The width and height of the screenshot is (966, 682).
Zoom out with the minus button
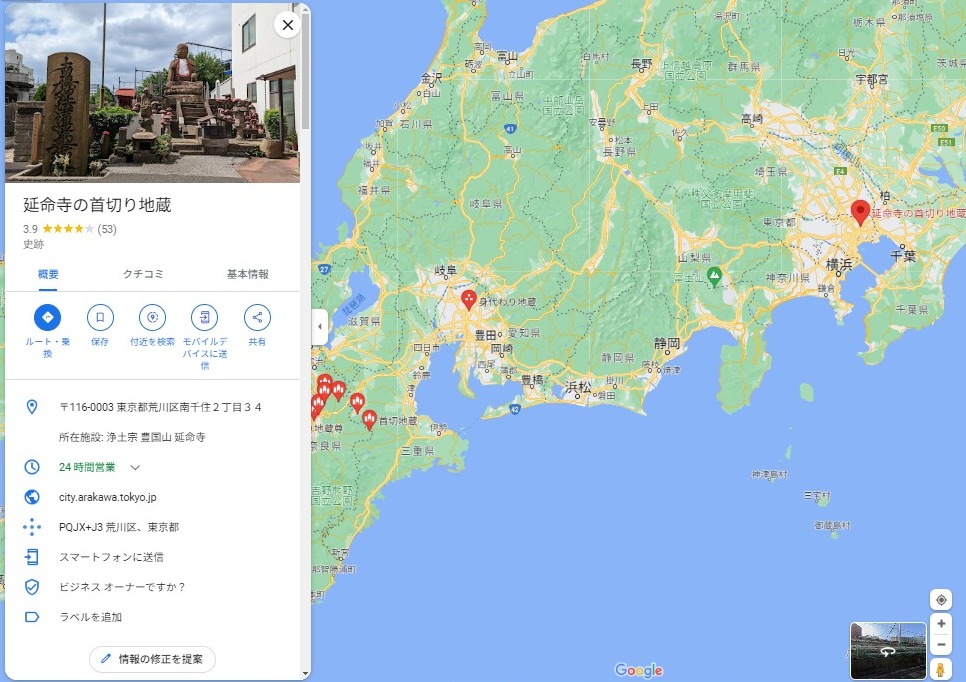(941, 645)
